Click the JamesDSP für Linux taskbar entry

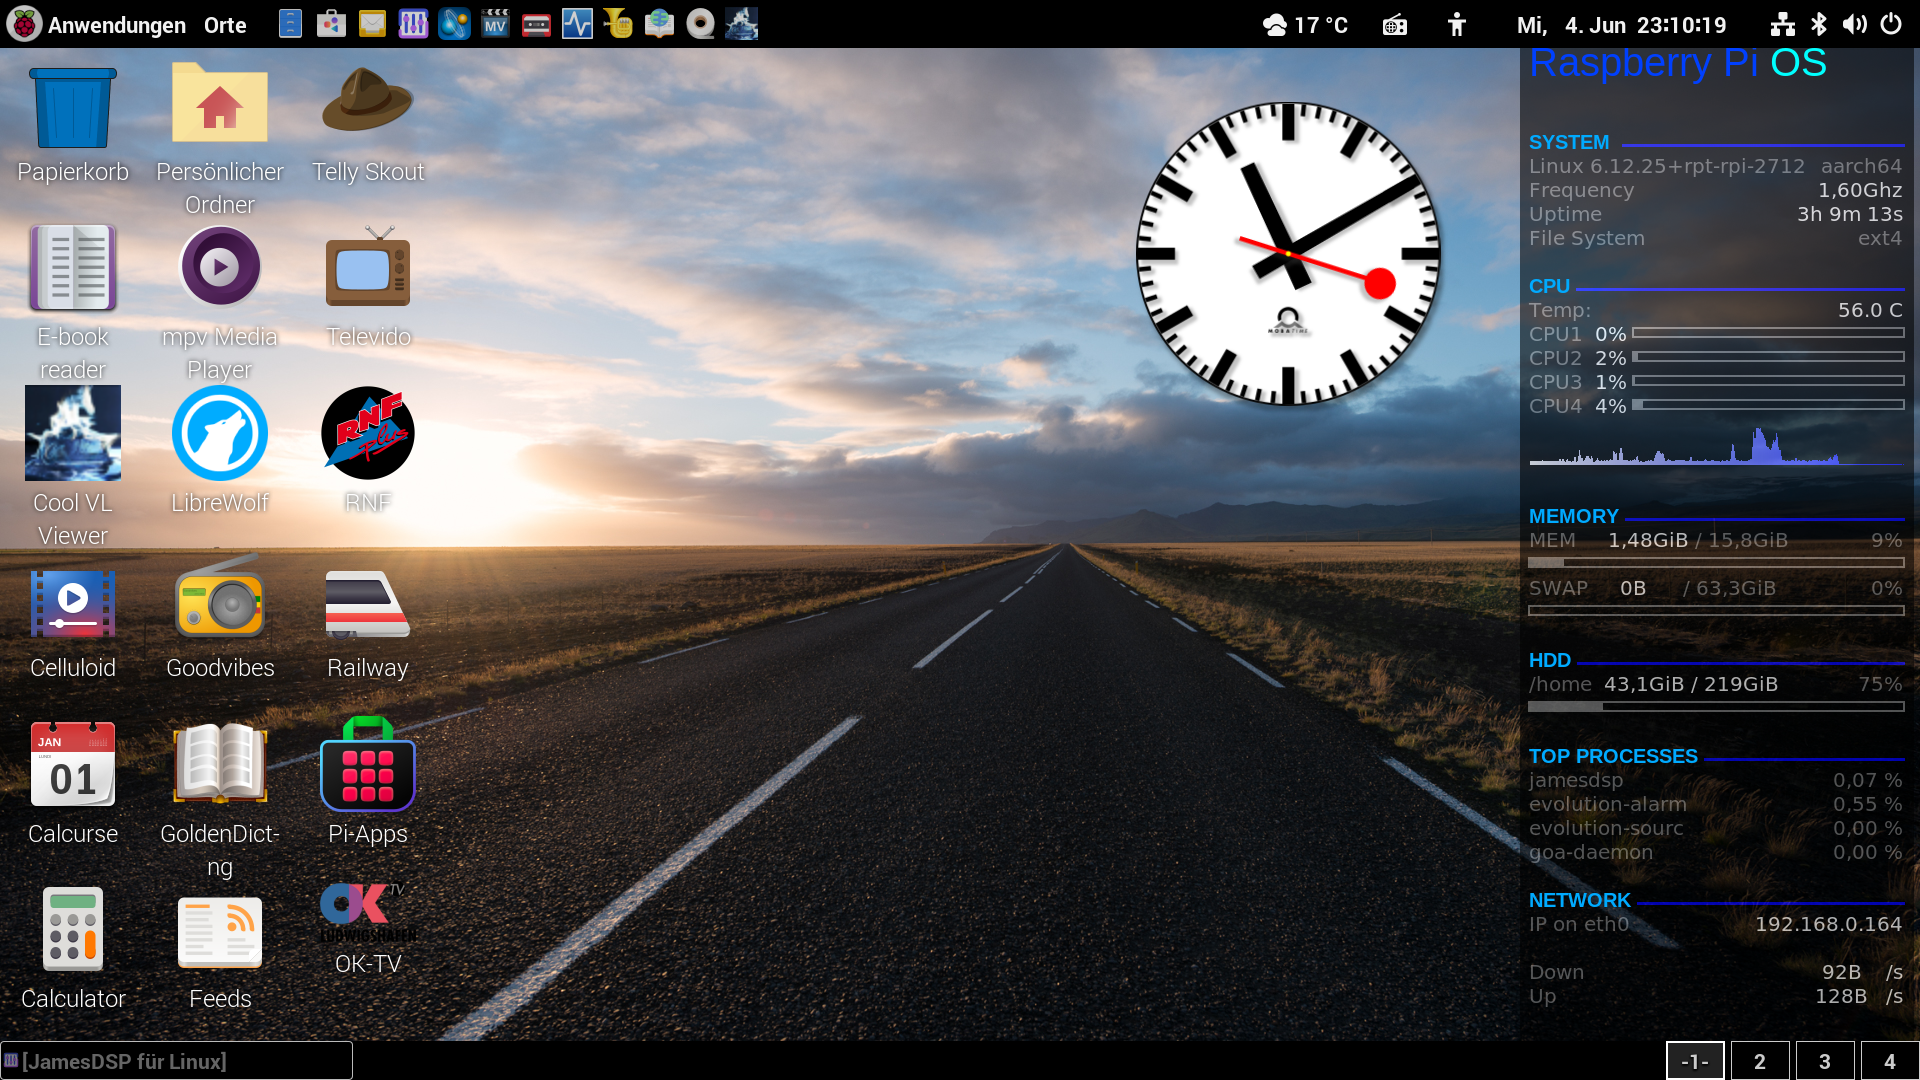[x=176, y=1061]
